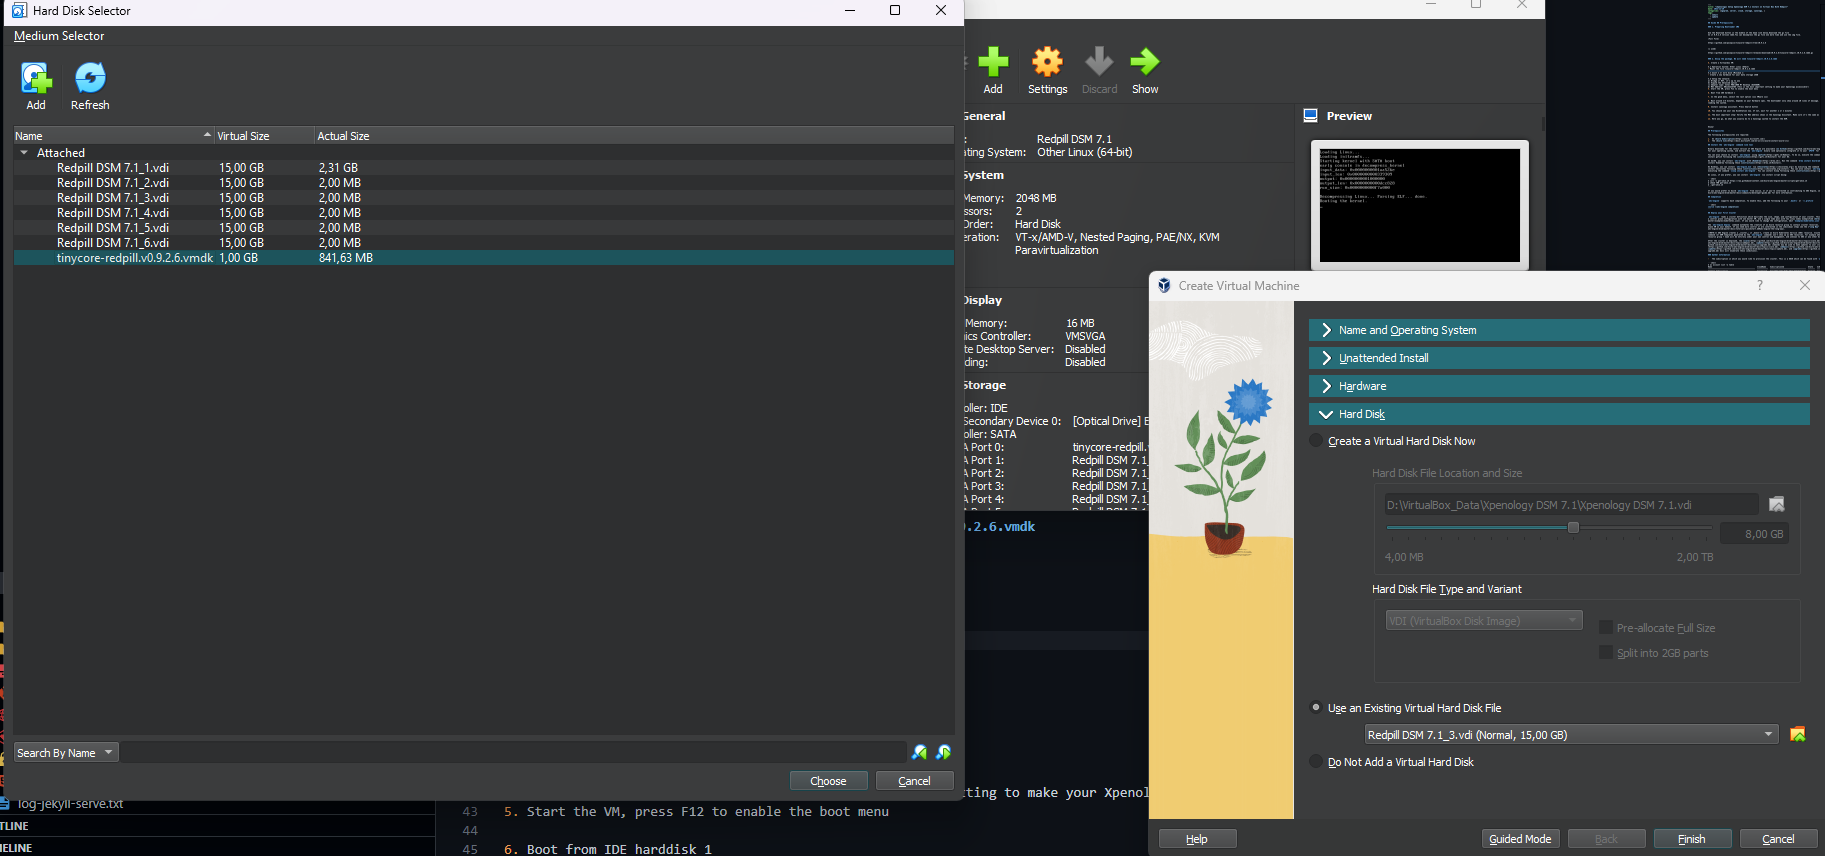Click the hard disk file location browse icon
The height and width of the screenshot is (856, 1825).
click(x=1777, y=504)
